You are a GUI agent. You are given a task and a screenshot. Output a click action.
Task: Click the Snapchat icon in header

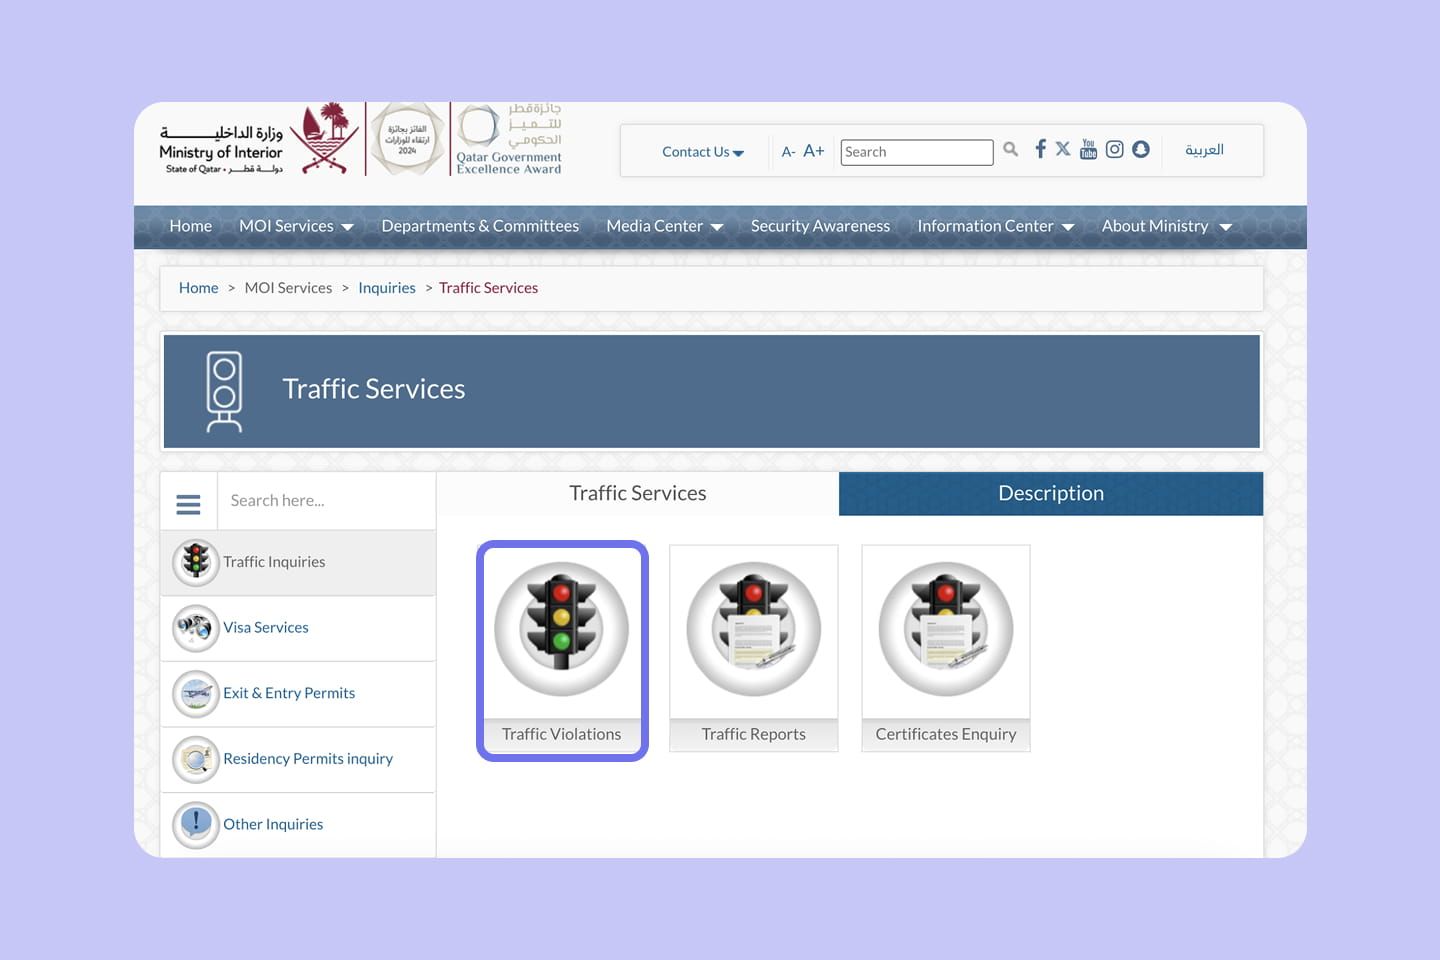(1140, 149)
